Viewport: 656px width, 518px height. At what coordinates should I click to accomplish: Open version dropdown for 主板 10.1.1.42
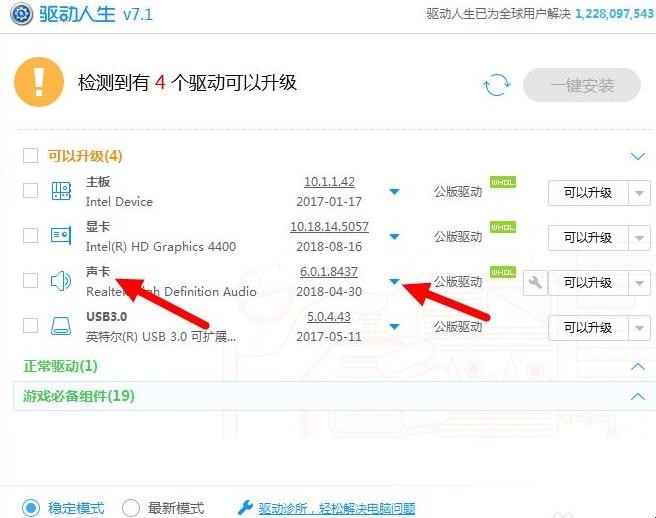(x=394, y=192)
